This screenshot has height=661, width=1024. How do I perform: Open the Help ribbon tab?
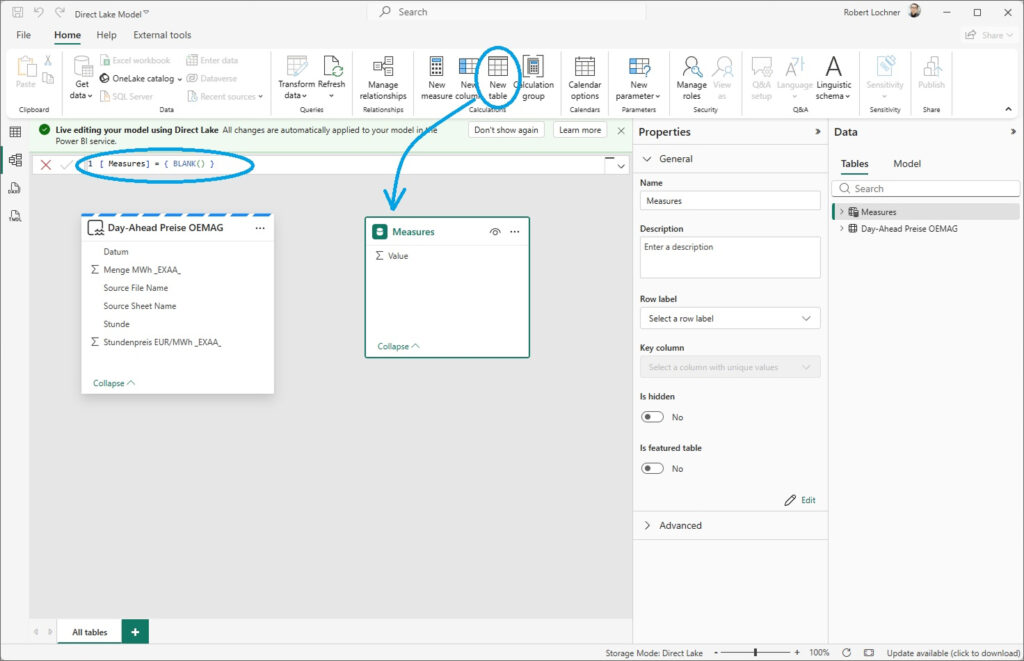pyautogui.click(x=106, y=35)
